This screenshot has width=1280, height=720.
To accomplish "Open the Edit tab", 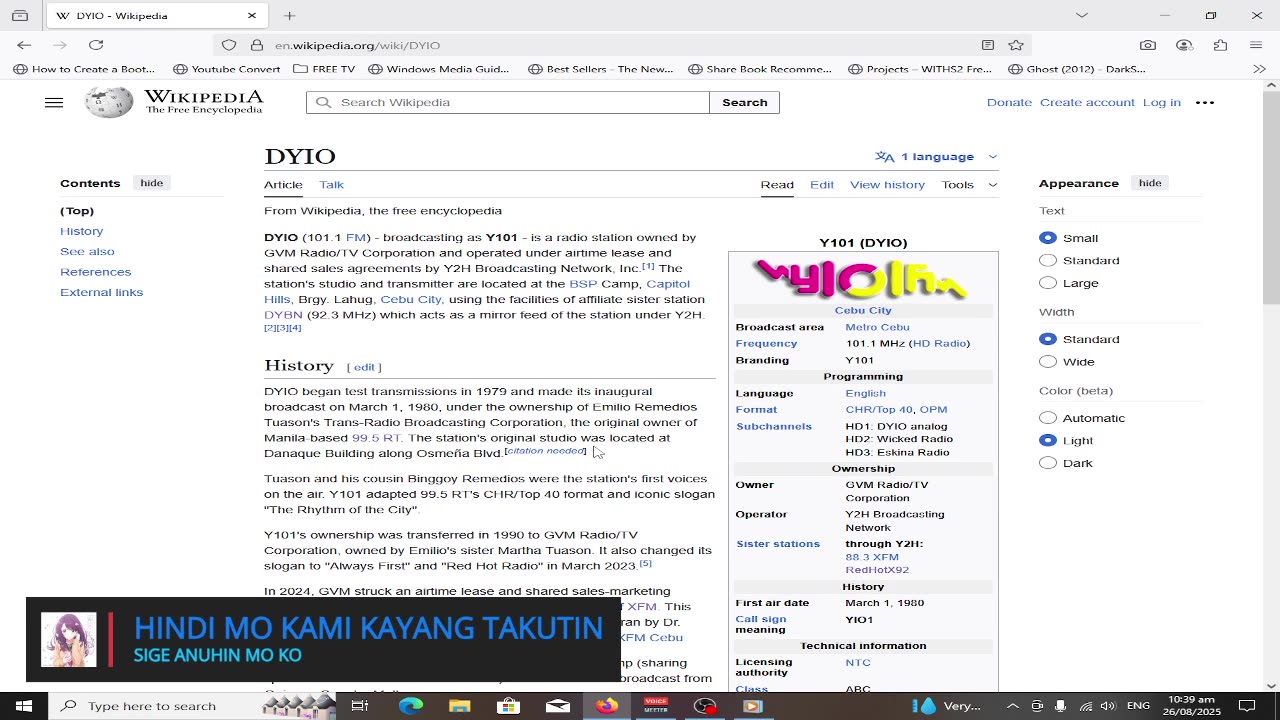I will point(822,185).
